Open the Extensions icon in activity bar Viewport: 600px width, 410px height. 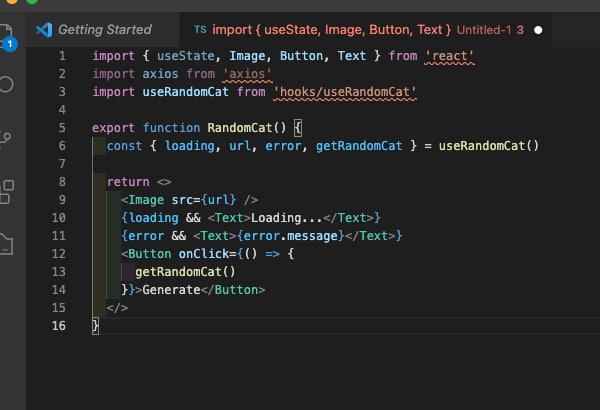[x=7, y=192]
